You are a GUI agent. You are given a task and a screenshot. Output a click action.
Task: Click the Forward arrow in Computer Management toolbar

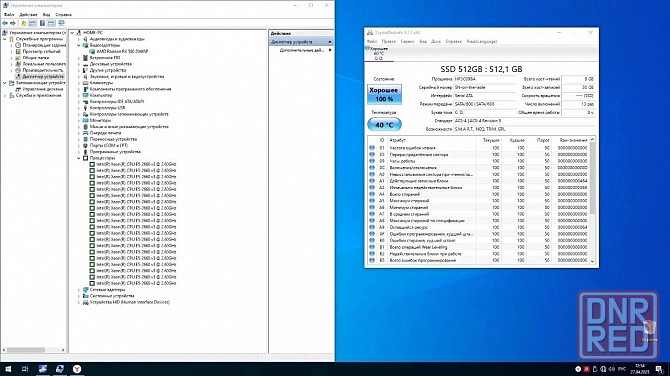click(13, 23)
